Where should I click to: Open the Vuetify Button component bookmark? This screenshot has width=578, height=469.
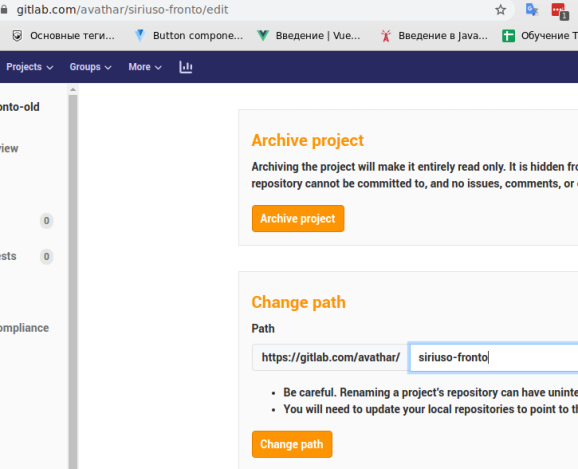(188, 35)
